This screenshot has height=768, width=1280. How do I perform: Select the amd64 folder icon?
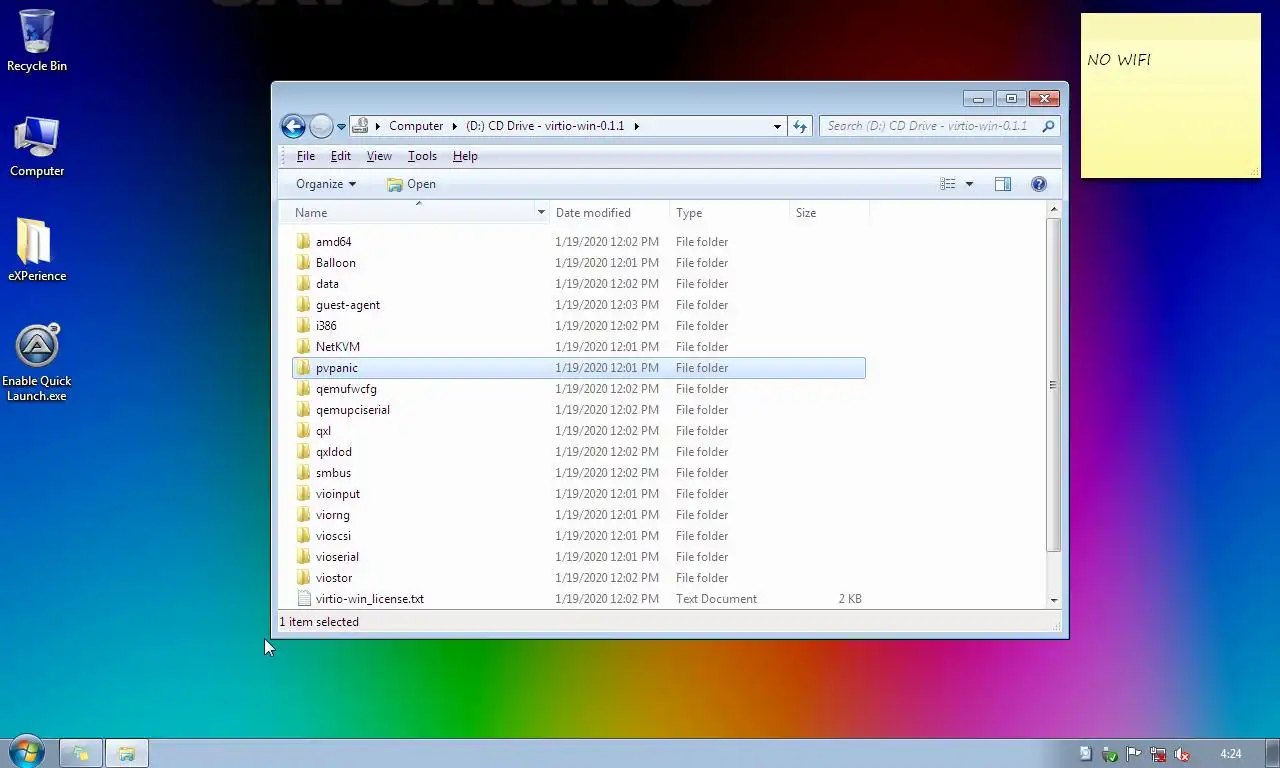[304, 242]
